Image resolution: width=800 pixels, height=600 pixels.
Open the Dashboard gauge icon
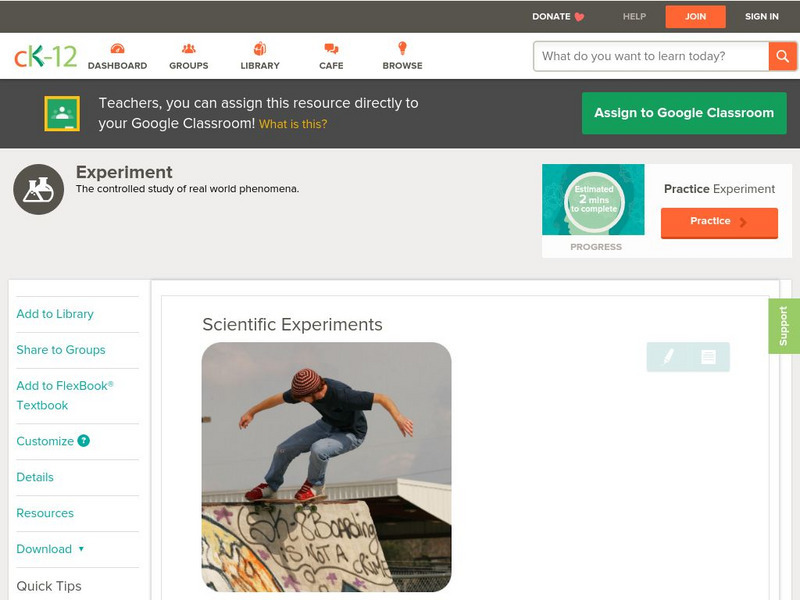(120, 47)
